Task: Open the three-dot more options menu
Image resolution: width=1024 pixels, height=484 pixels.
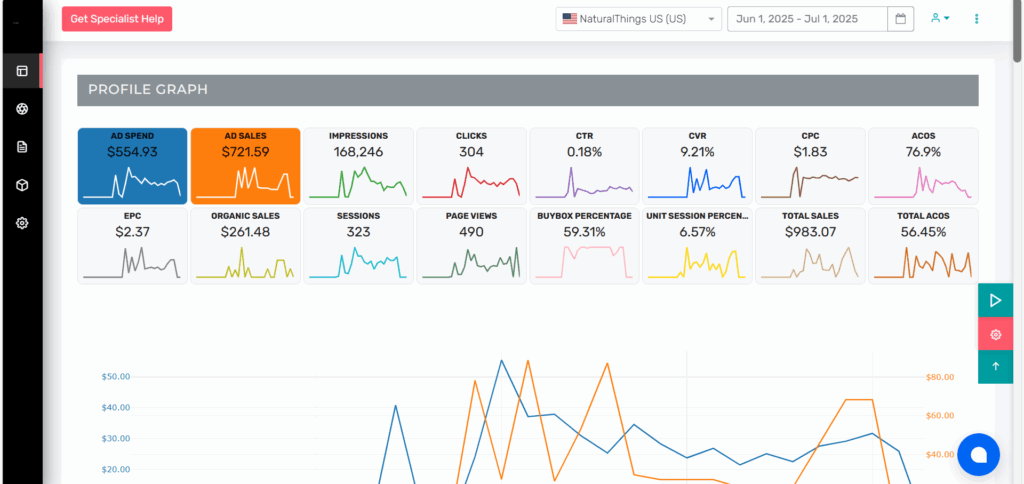Action: [976, 19]
